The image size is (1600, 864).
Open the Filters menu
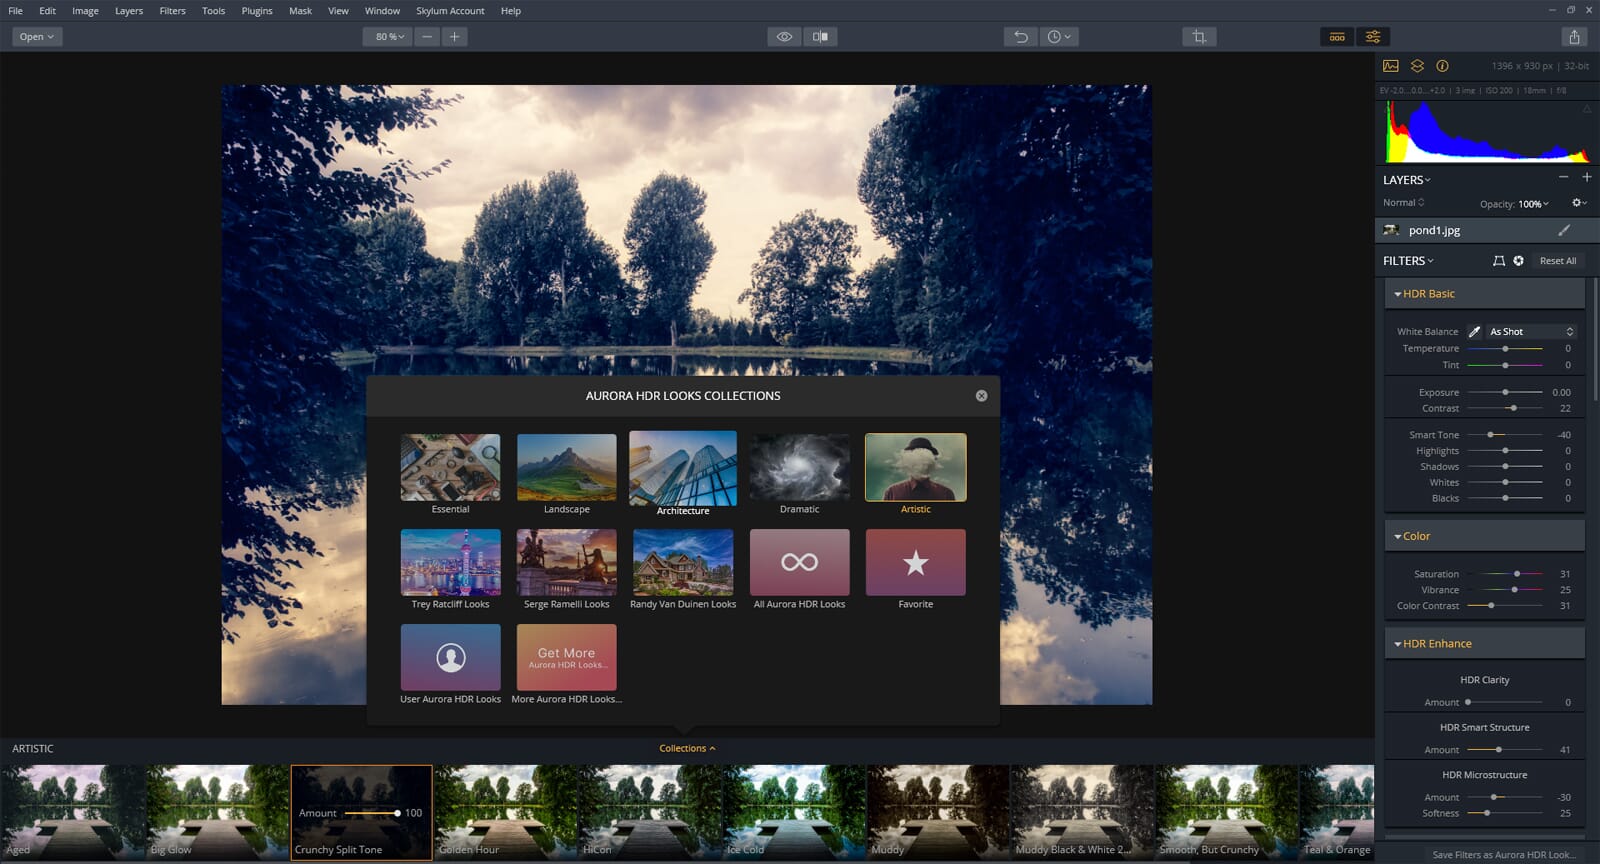pos(172,11)
